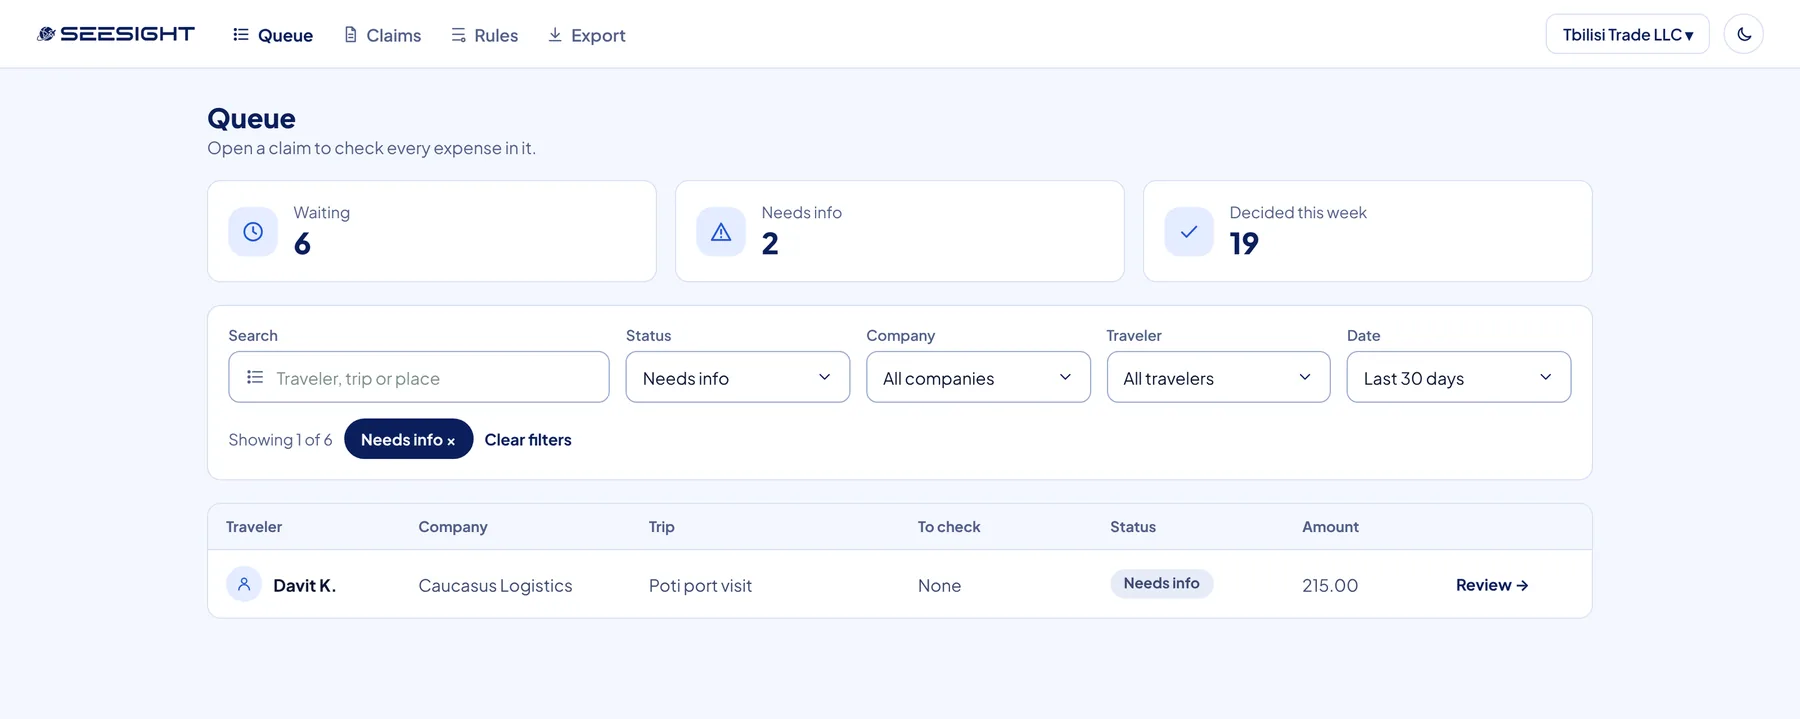The height and width of the screenshot is (719, 1800).
Task: Open Tbilisi Trade LLC company switcher
Action: [x=1627, y=34]
